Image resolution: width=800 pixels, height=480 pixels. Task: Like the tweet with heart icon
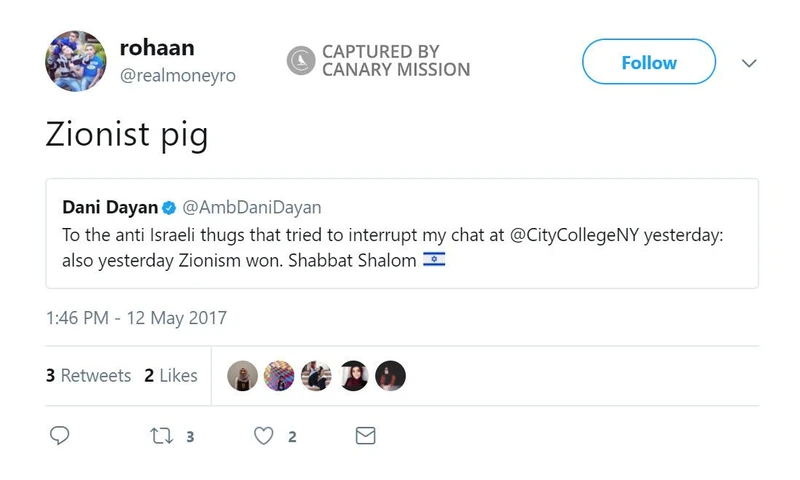coord(264,436)
